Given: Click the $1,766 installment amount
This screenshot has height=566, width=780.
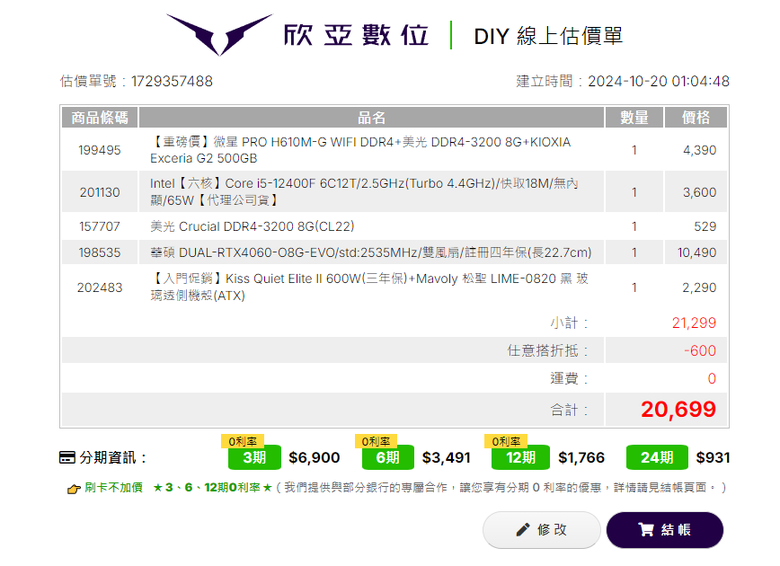Looking at the screenshot, I should point(582,458).
